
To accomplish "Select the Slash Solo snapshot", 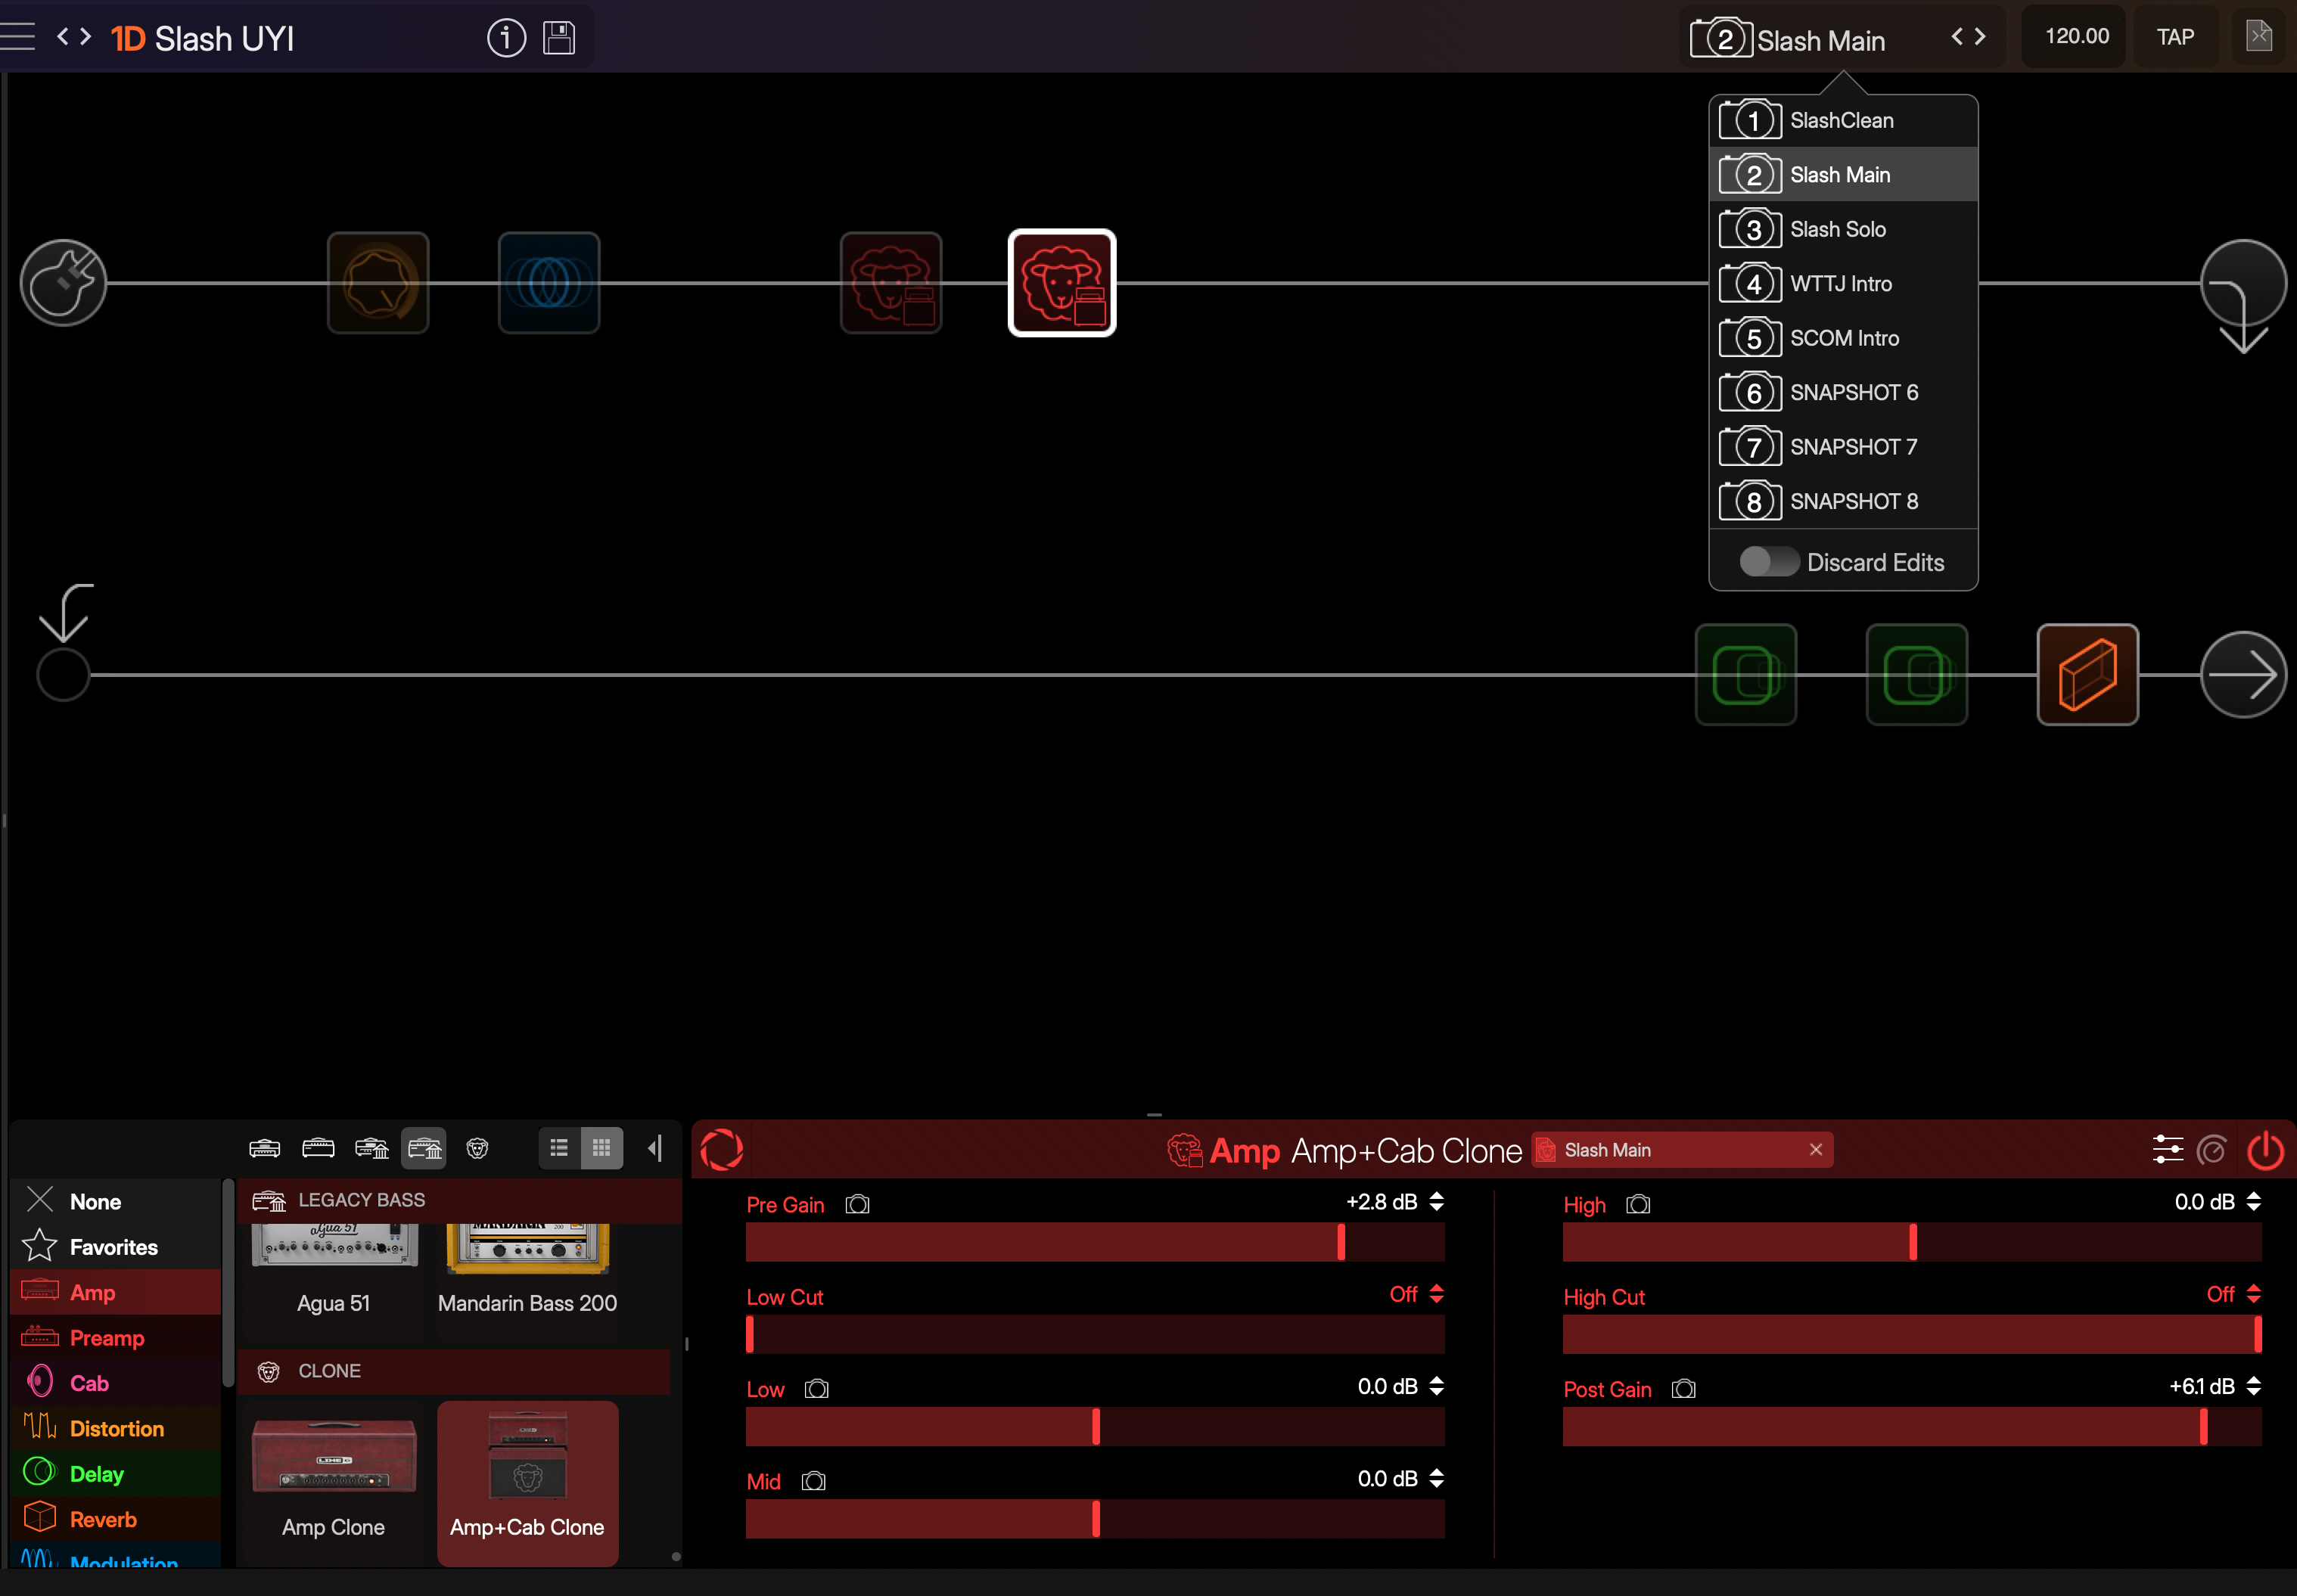I will (1843, 229).
